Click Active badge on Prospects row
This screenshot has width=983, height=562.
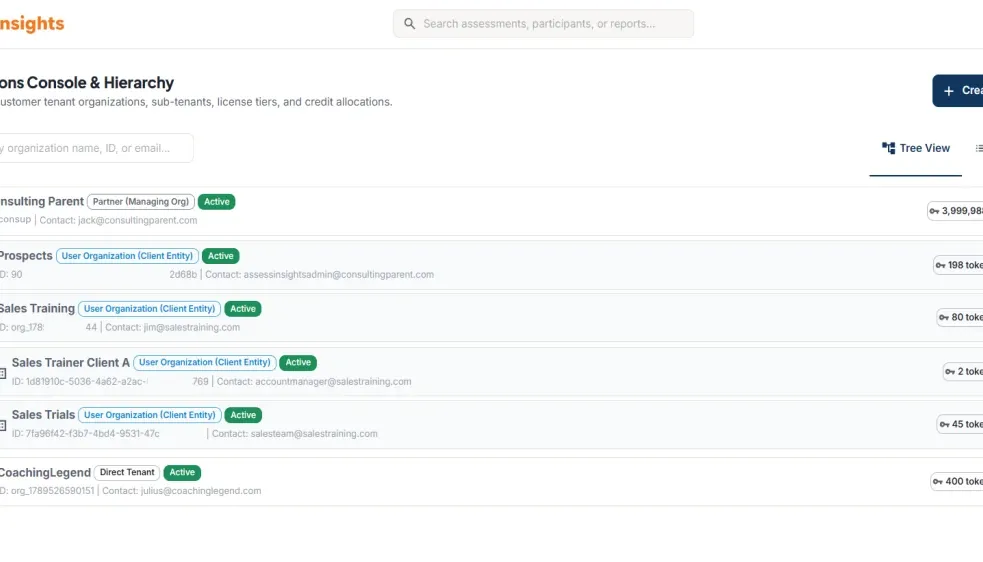coord(221,256)
